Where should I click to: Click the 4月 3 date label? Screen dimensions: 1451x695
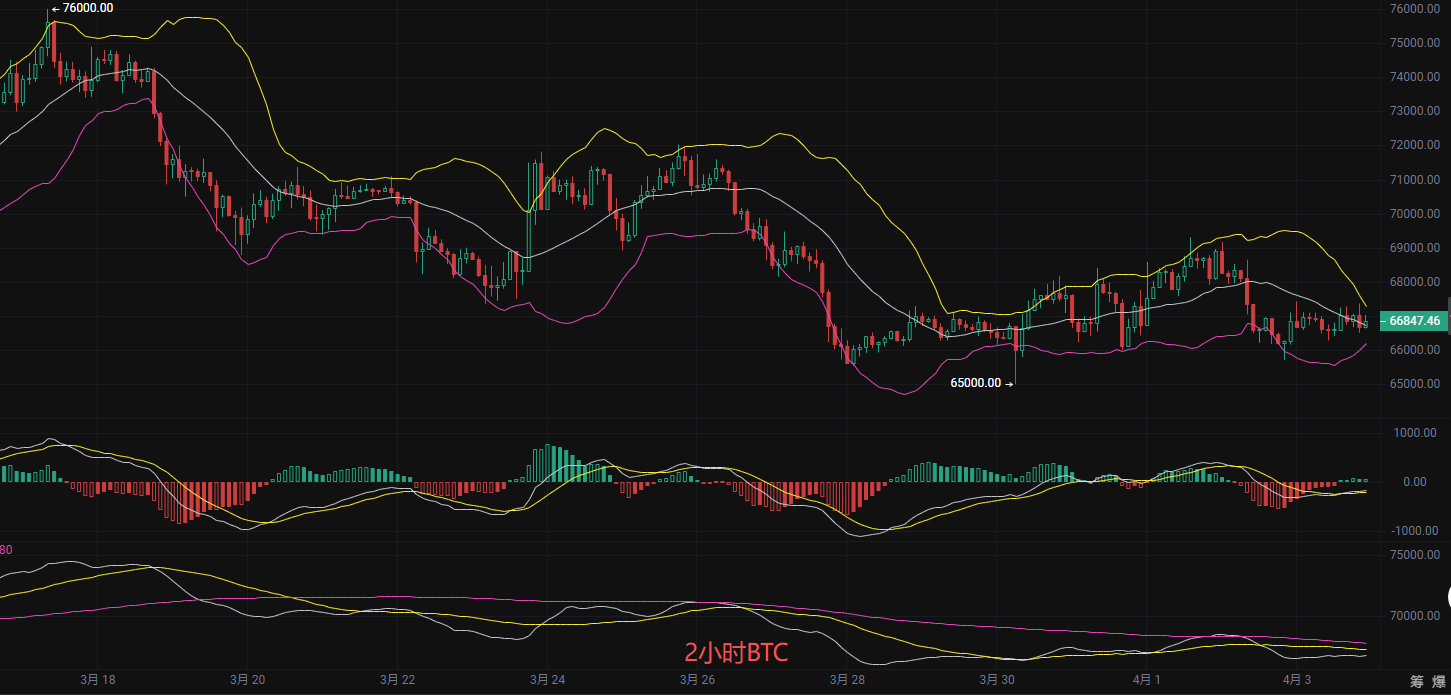tap(1297, 680)
